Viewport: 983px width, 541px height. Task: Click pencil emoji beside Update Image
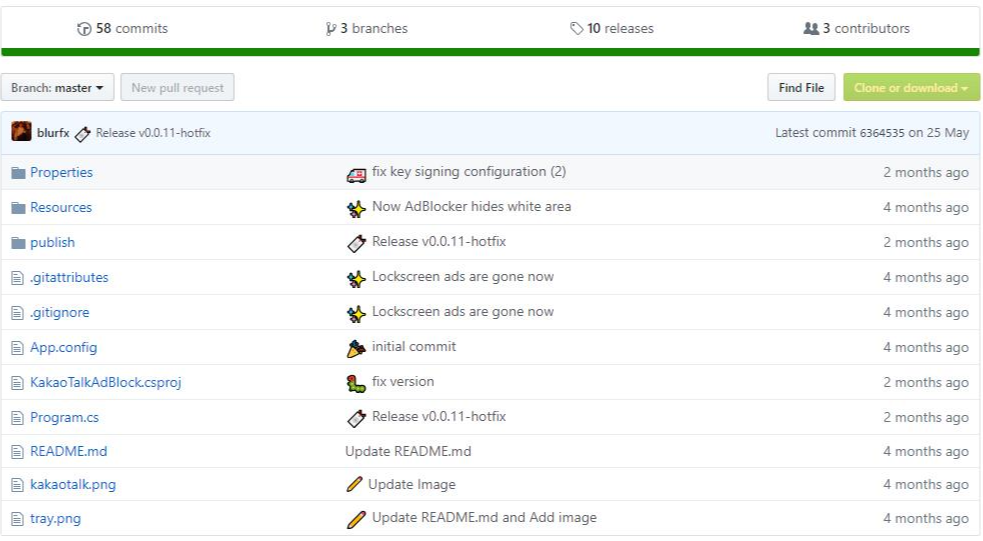click(x=354, y=484)
